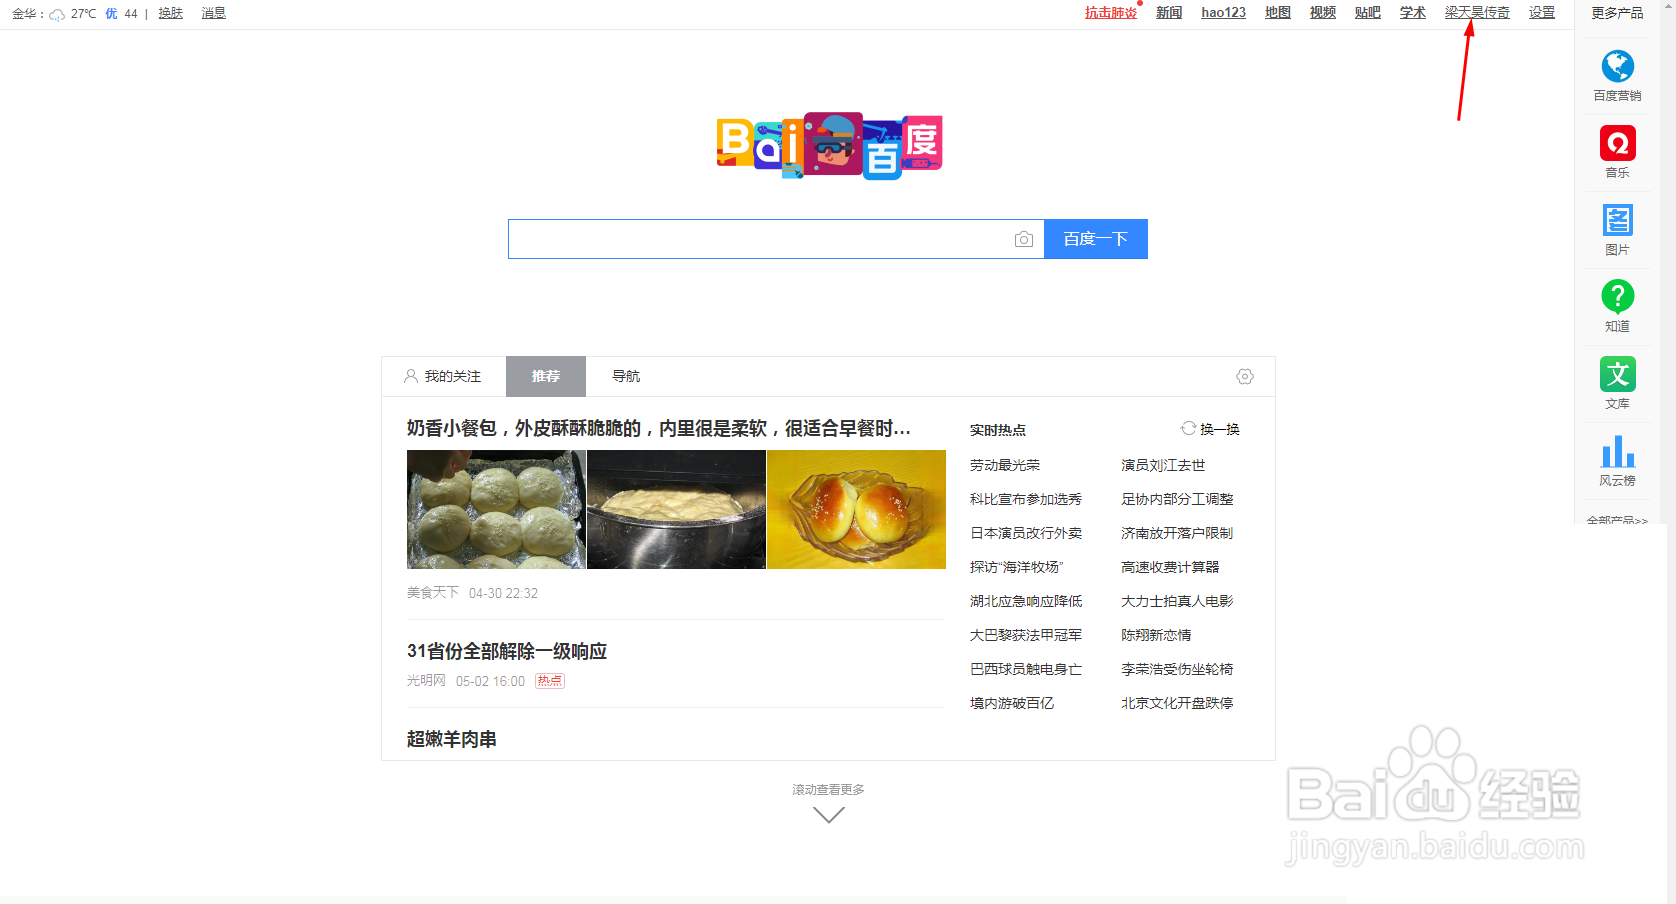The image size is (1676, 904).
Task: Open the bread recipe article thumbnail
Action: [x=495, y=510]
